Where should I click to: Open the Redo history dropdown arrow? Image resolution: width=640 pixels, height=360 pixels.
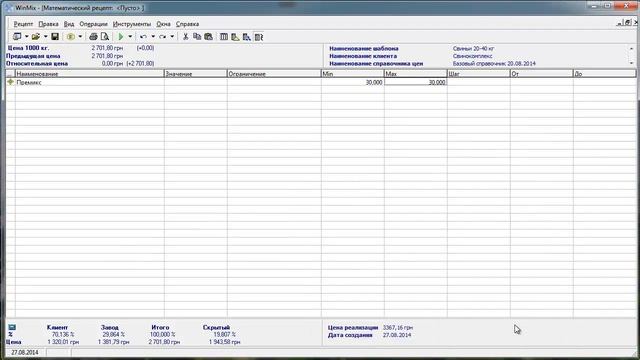tap(172, 37)
